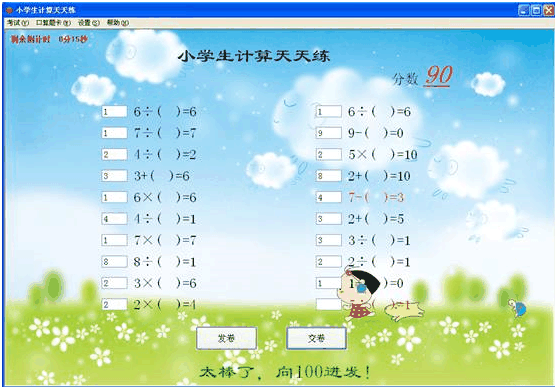The height and width of the screenshot is (391, 558).
Task: Click the answer box for 8÷( )=1
Action: coord(114,262)
